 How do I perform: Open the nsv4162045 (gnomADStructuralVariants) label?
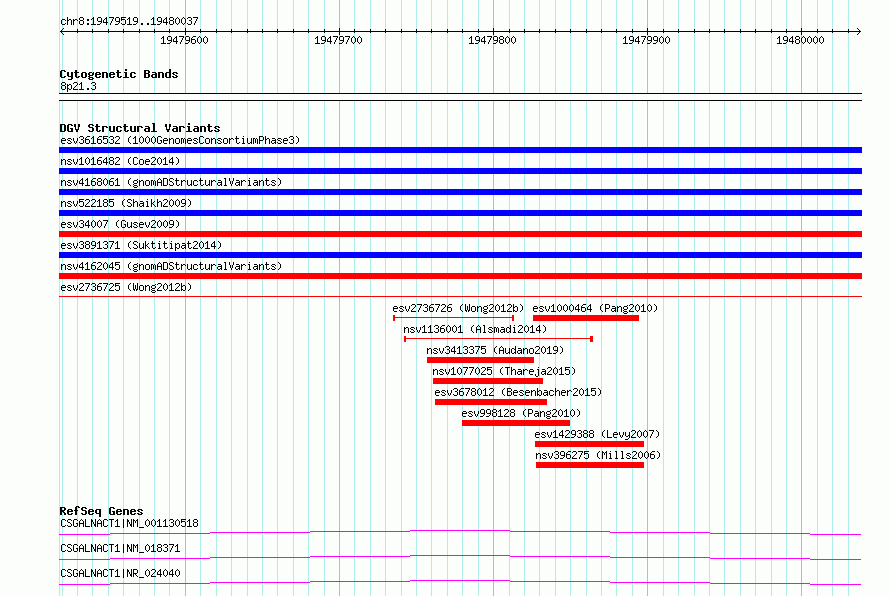click(x=171, y=266)
